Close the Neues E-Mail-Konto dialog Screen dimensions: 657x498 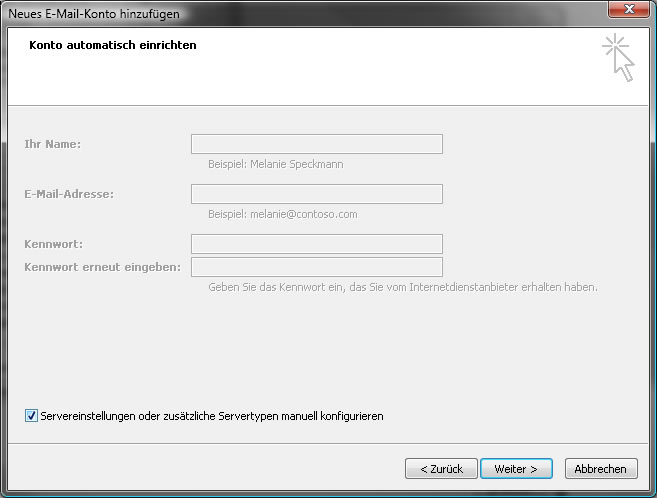[629, 9]
